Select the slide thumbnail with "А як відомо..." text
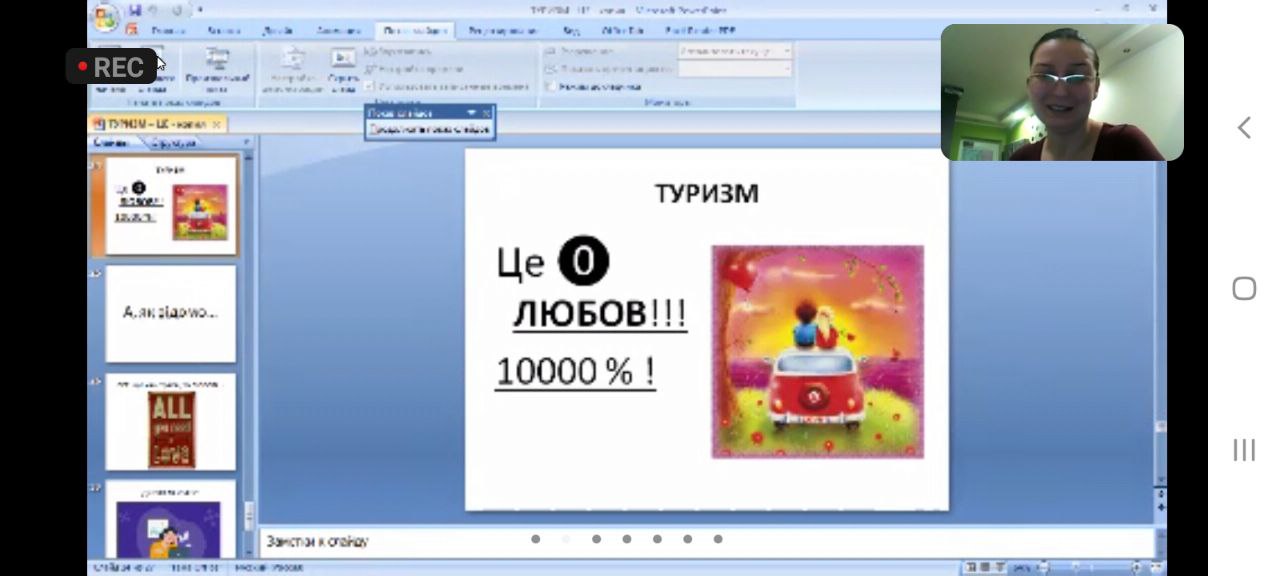The width and height of the screenshot is (1280, 576). (171, 313)
